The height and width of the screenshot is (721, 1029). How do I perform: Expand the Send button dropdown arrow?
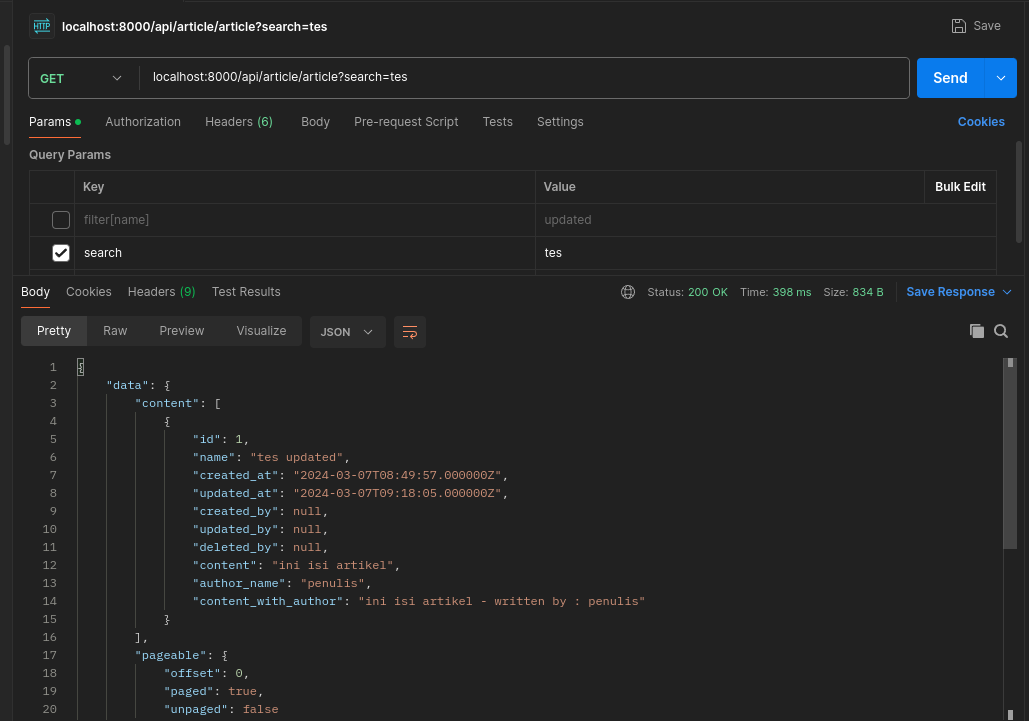[x=1001, y=78]
